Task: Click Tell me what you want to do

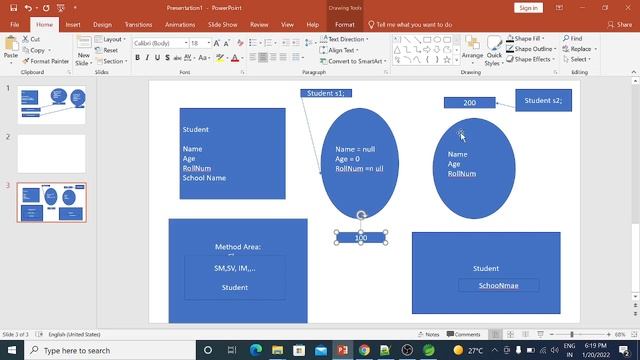Action: click(x=410, y=24)
